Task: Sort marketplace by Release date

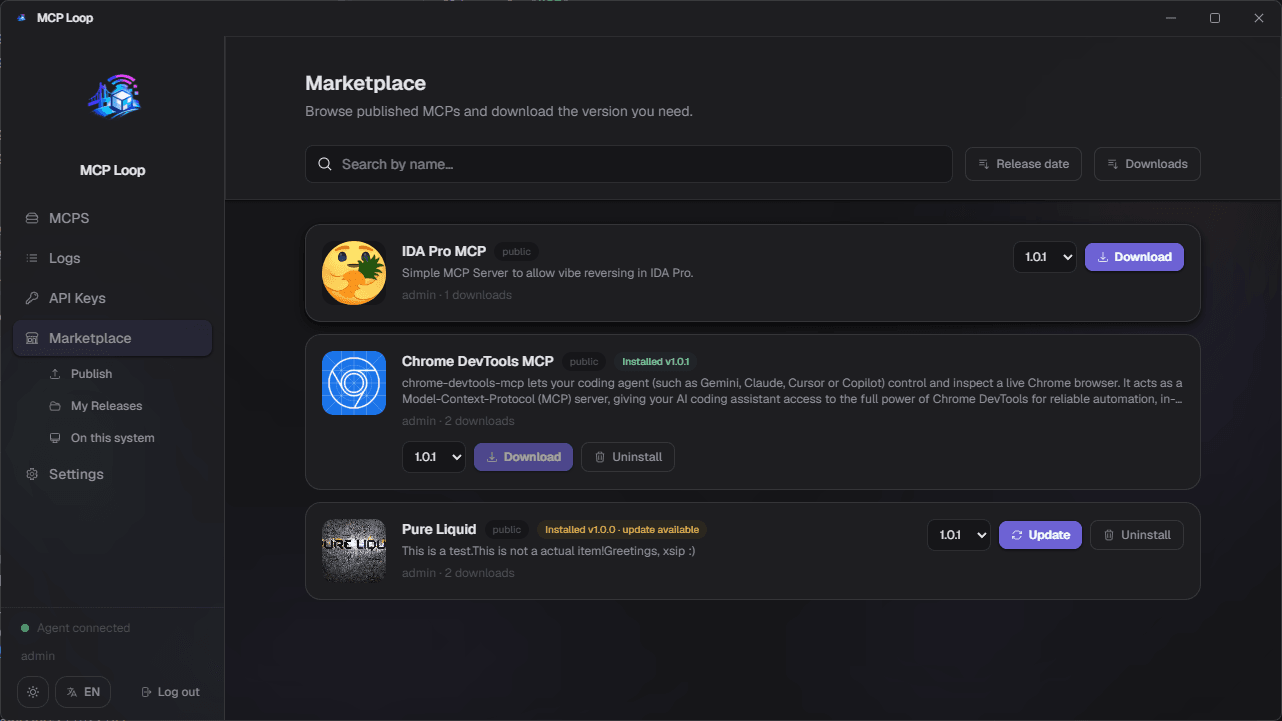Action: coord(1023,164)
